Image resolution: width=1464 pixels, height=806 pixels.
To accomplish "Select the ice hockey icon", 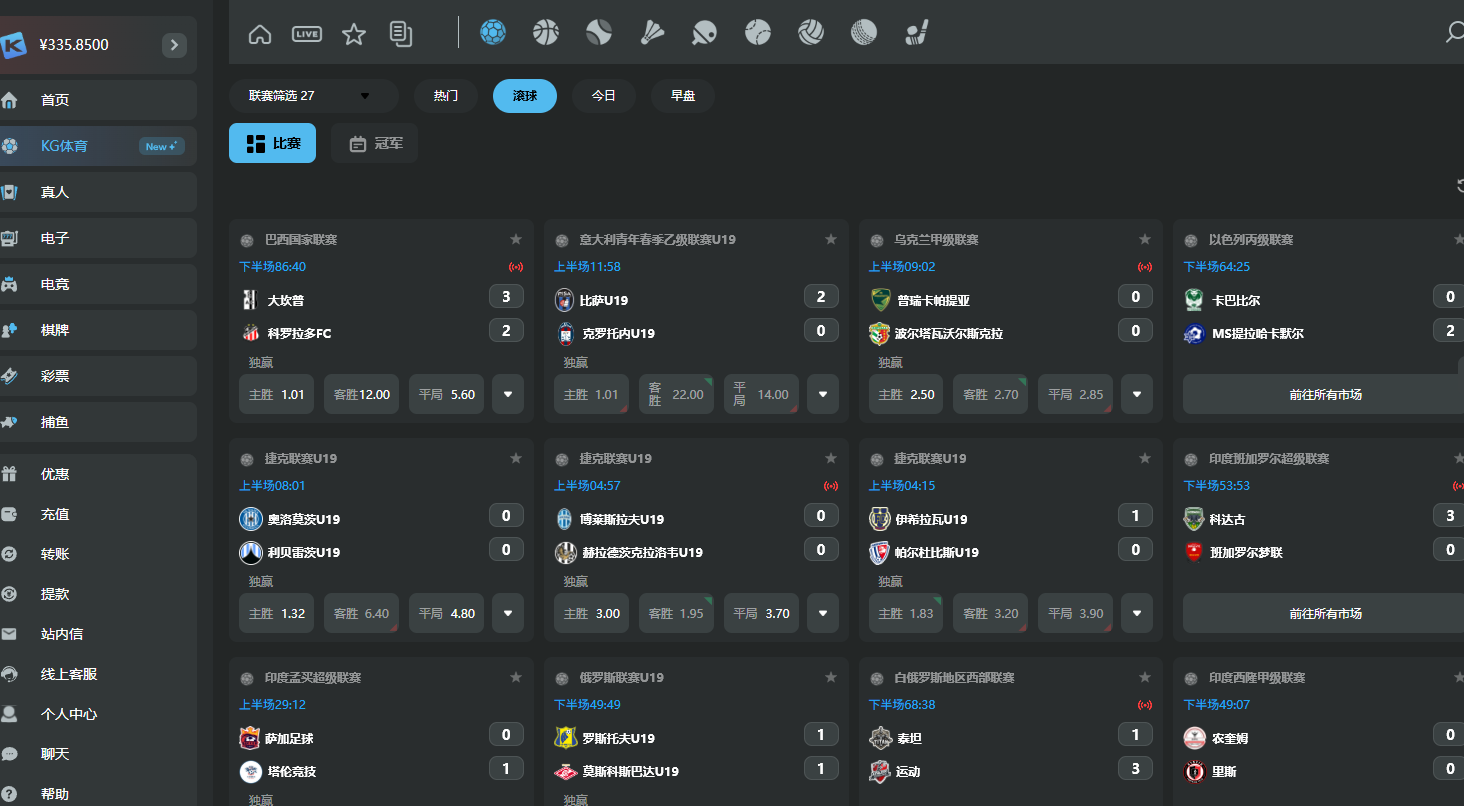I will tap(917, 33).
